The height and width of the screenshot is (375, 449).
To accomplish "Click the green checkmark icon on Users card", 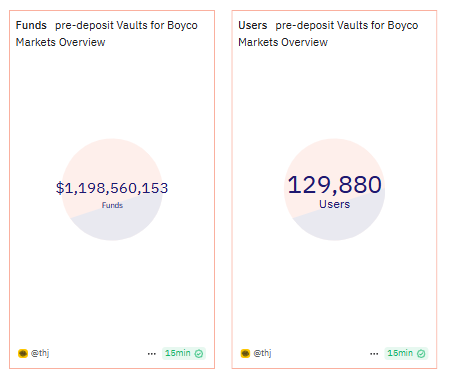I will point(421,353).
